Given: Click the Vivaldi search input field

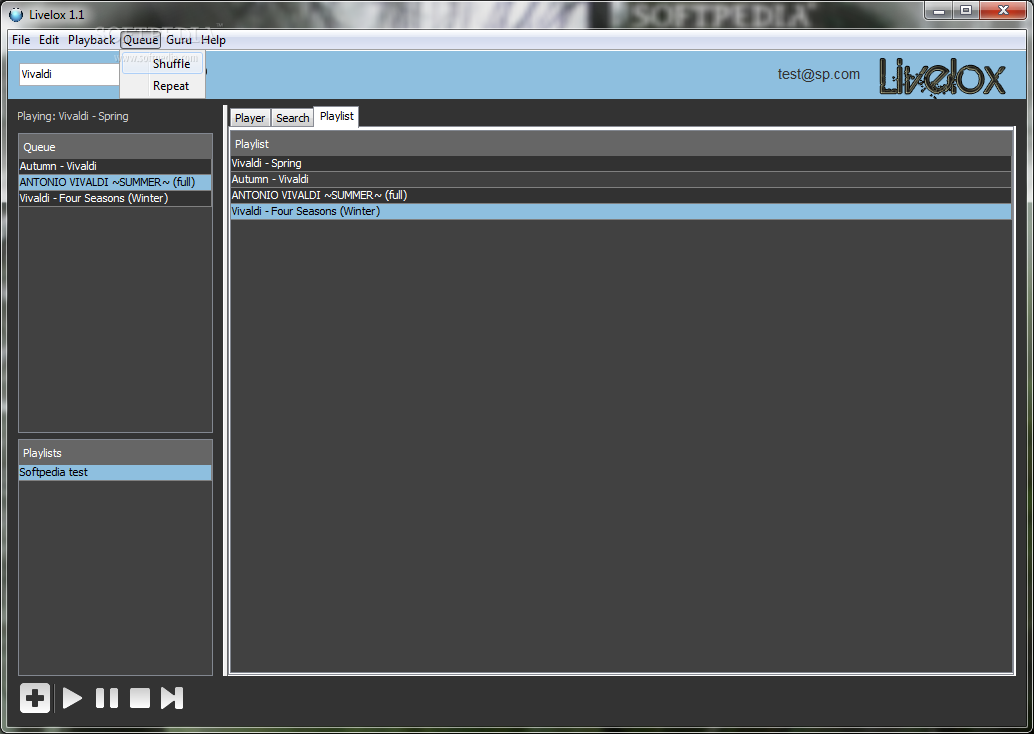Looking at the screenshot, I should click(69, 74).
